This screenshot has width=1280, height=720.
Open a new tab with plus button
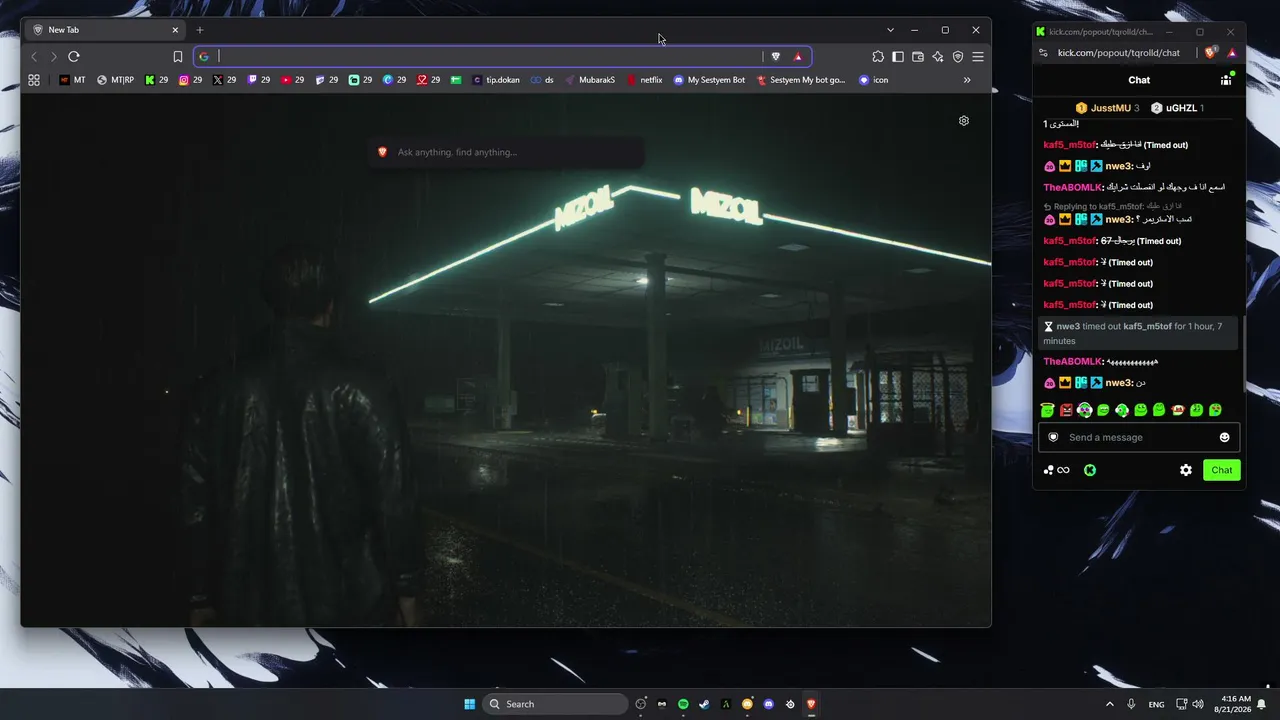200,30
